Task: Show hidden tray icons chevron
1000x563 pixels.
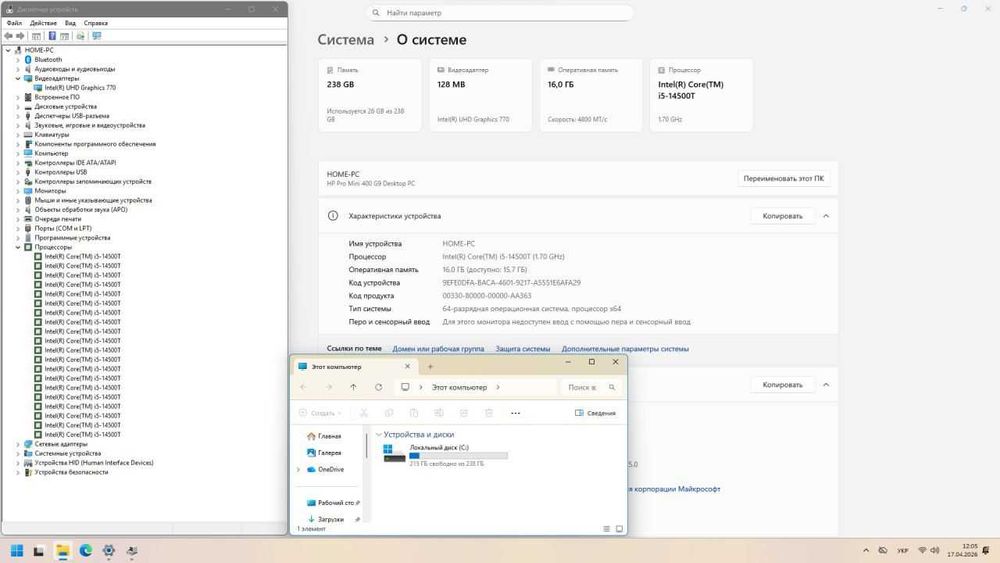Action: (x=865, y=550)
